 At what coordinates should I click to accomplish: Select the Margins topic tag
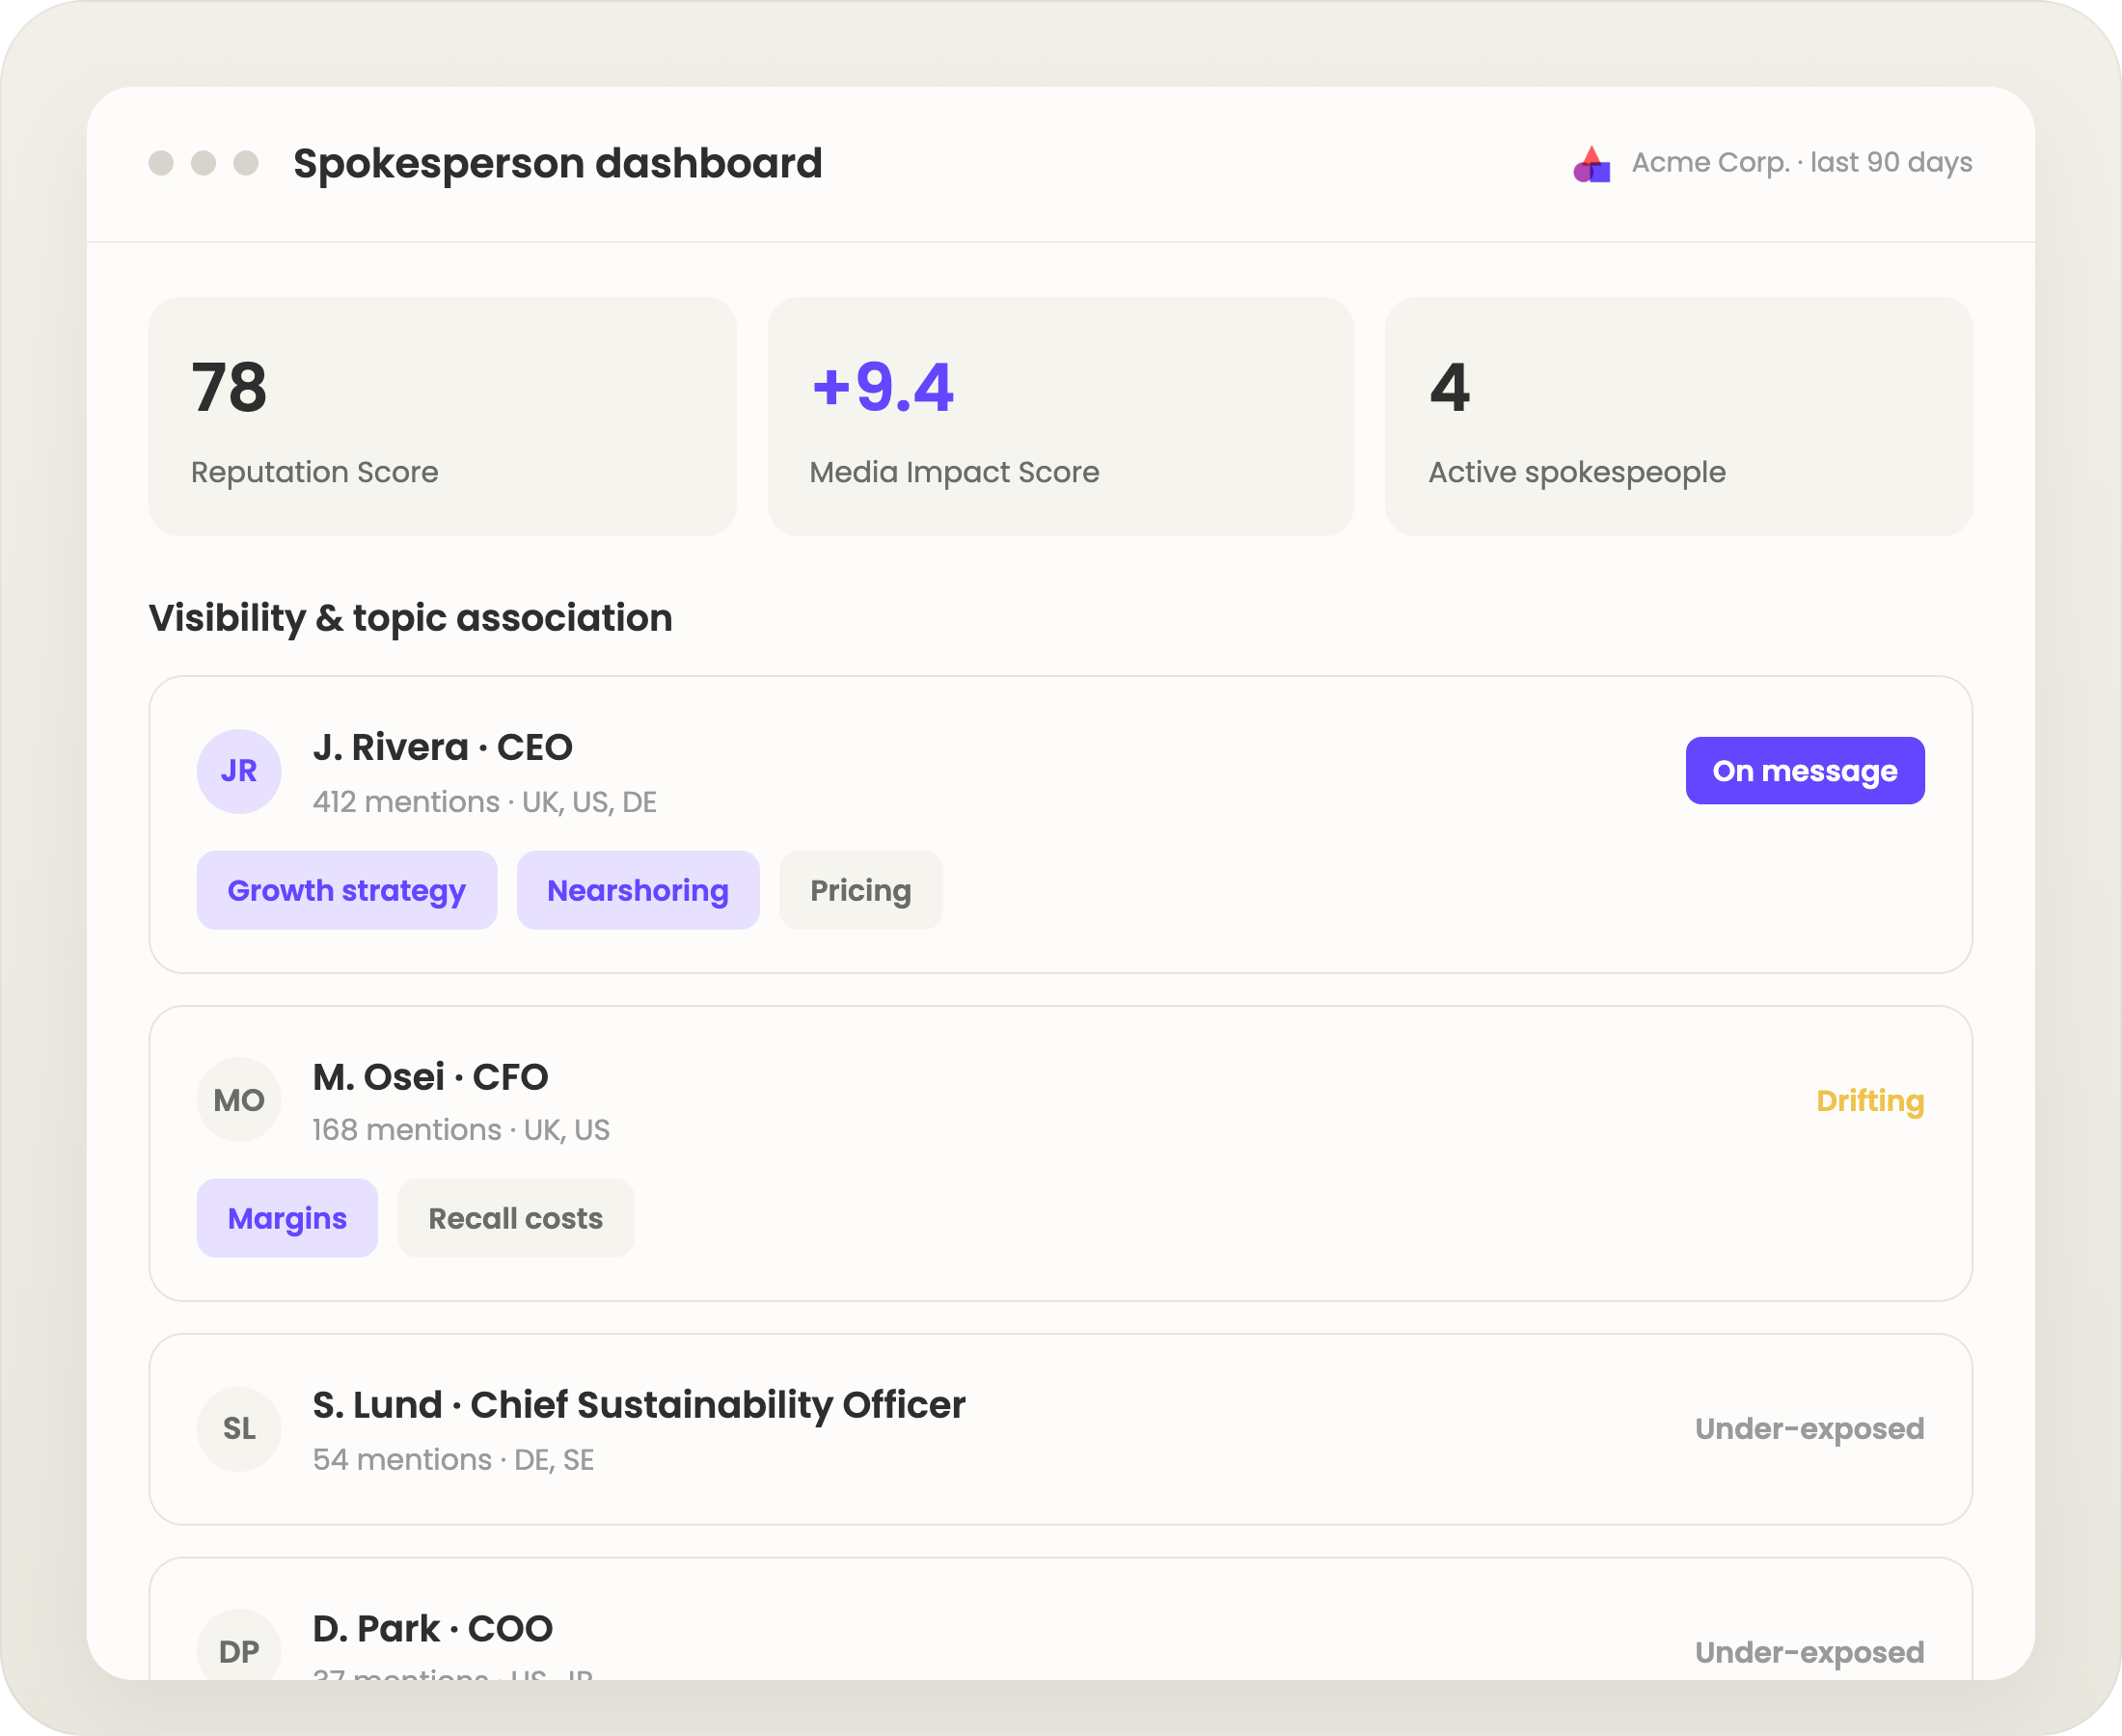(287, 1218)
